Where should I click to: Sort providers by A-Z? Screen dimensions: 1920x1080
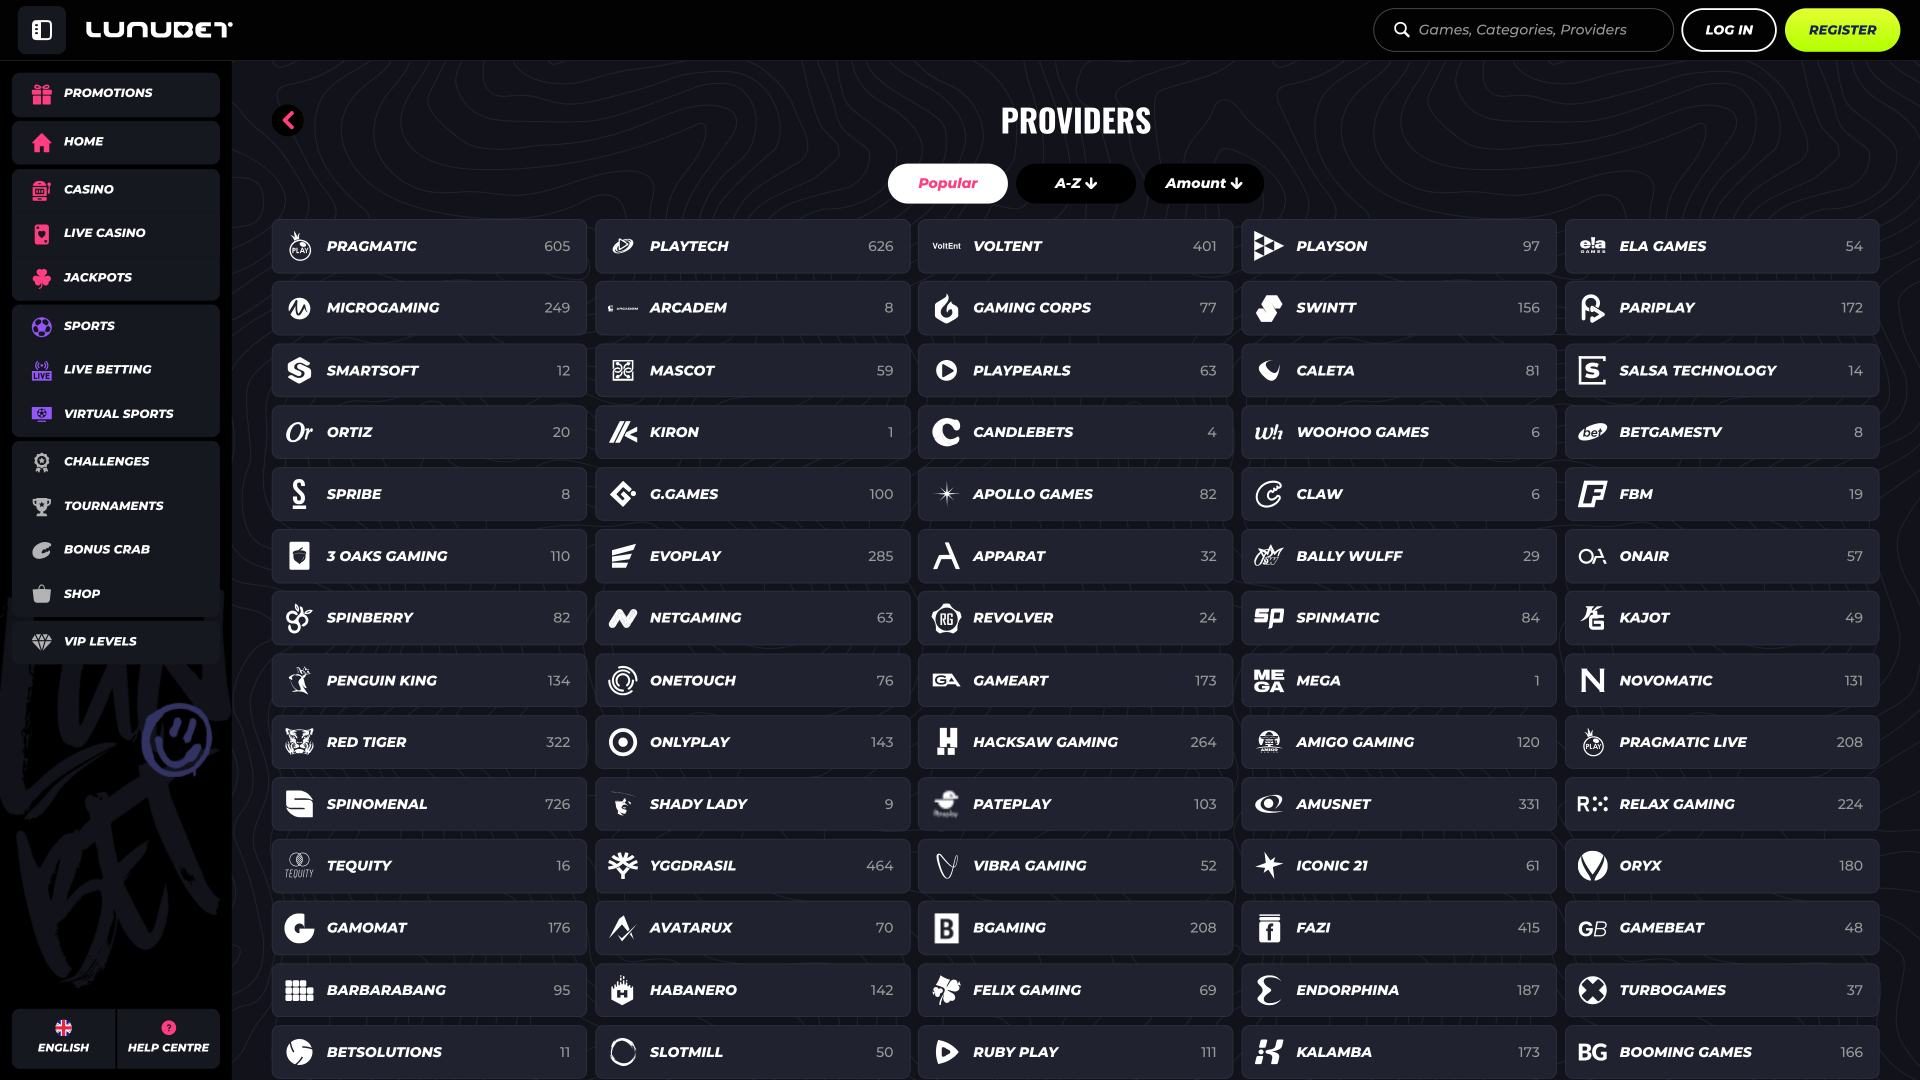point(1075,184)
